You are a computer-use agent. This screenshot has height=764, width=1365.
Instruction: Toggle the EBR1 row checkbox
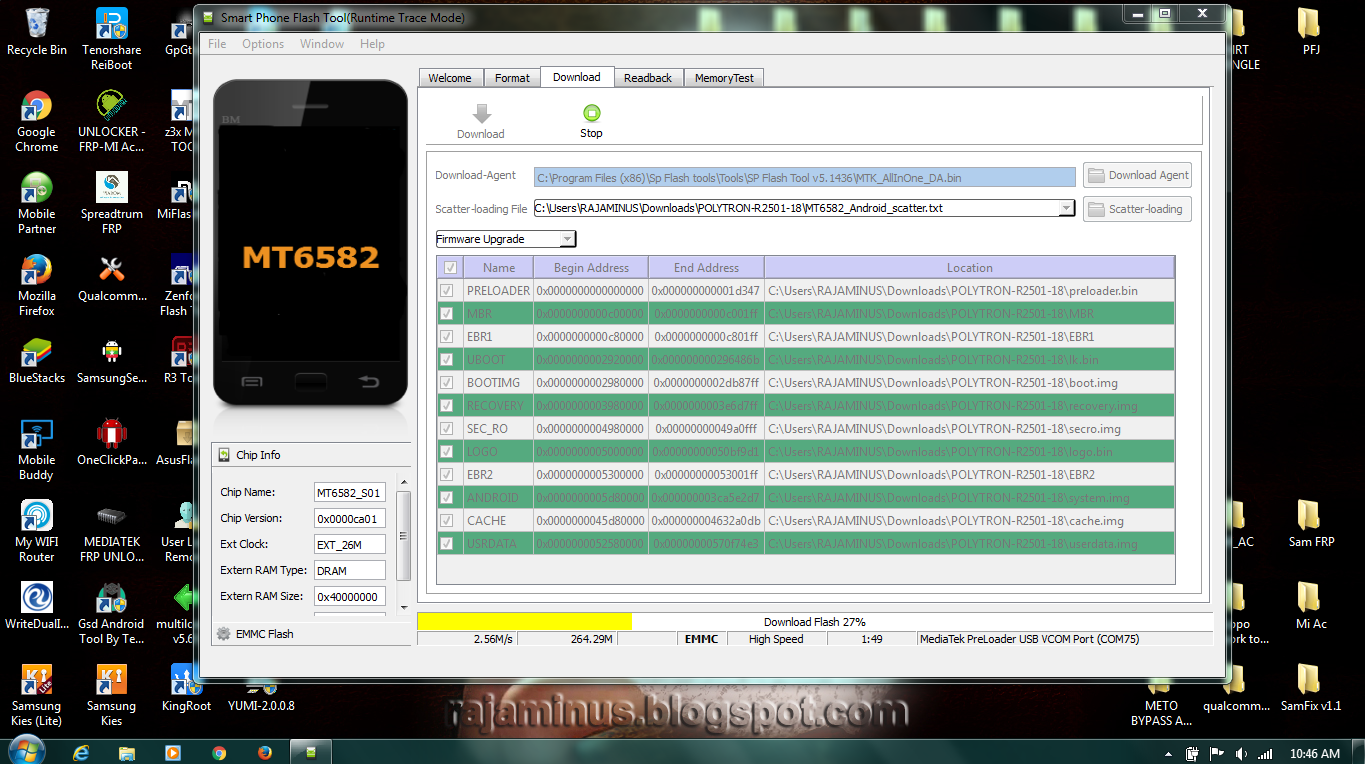click(447, 337)
